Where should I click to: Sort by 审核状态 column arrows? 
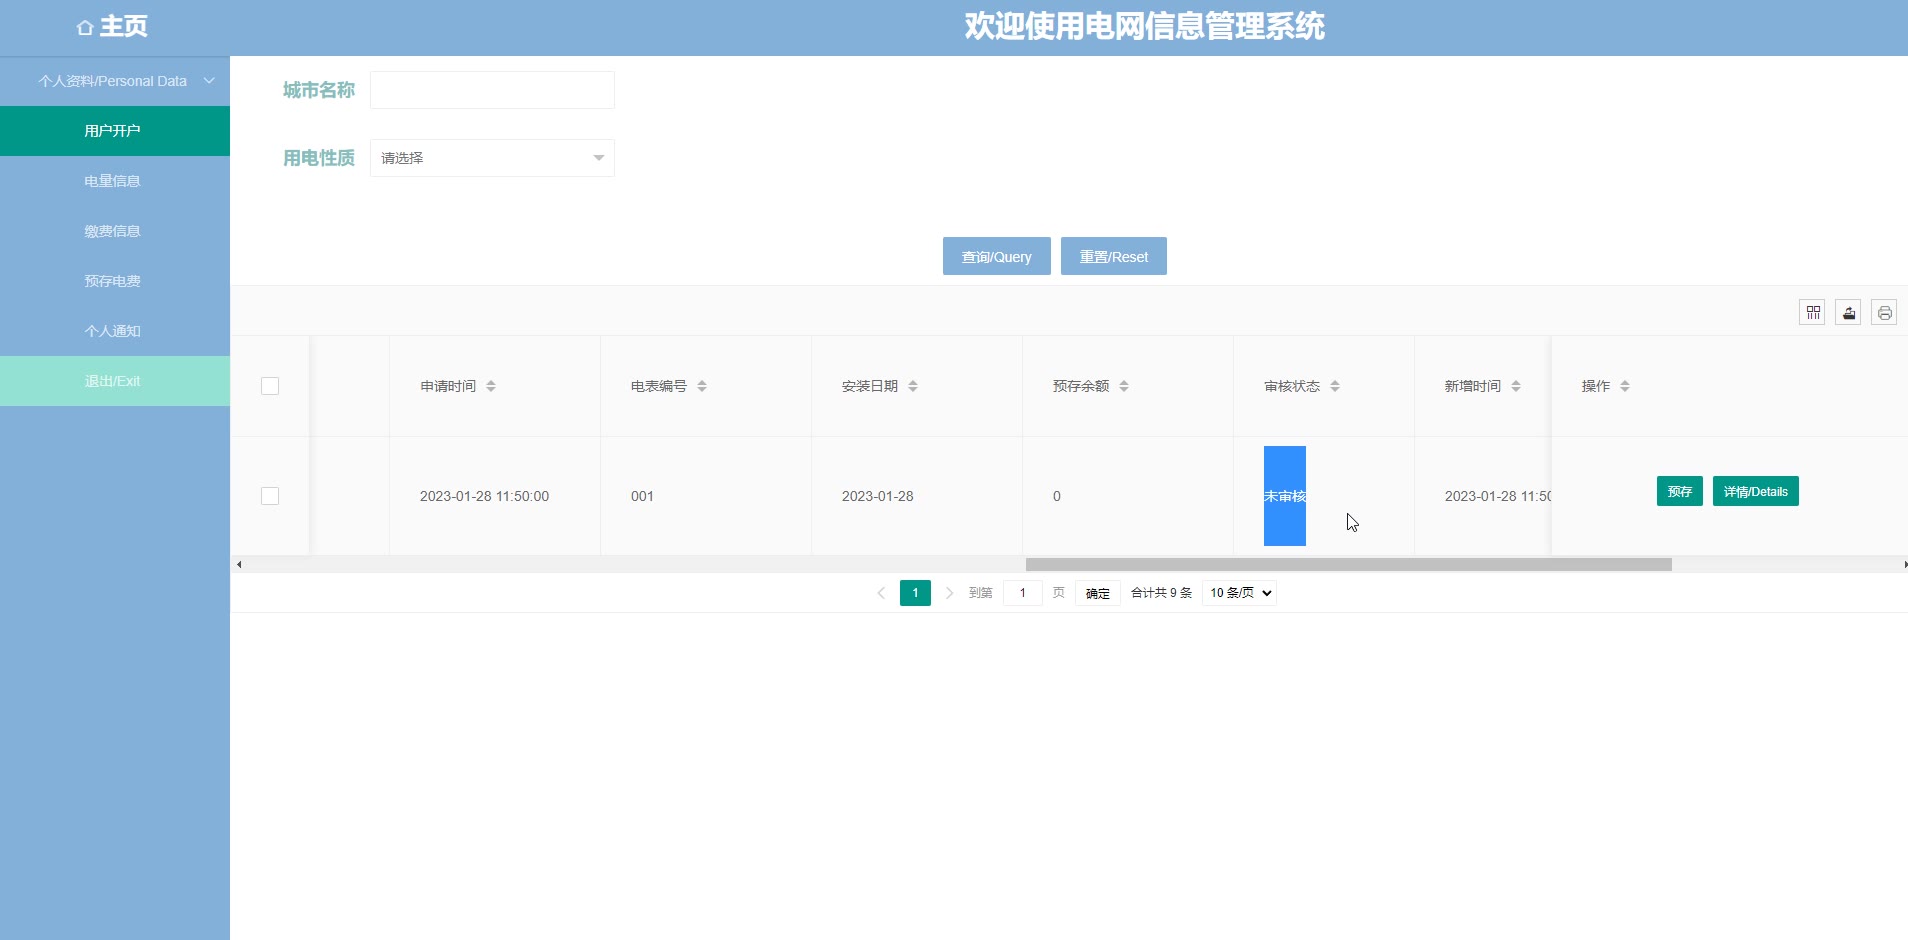[x=1335, y=386]
